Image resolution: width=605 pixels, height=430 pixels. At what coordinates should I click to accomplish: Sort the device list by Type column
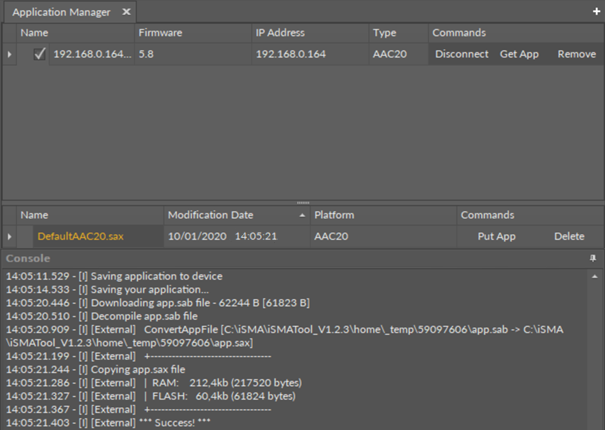[385, 33]
